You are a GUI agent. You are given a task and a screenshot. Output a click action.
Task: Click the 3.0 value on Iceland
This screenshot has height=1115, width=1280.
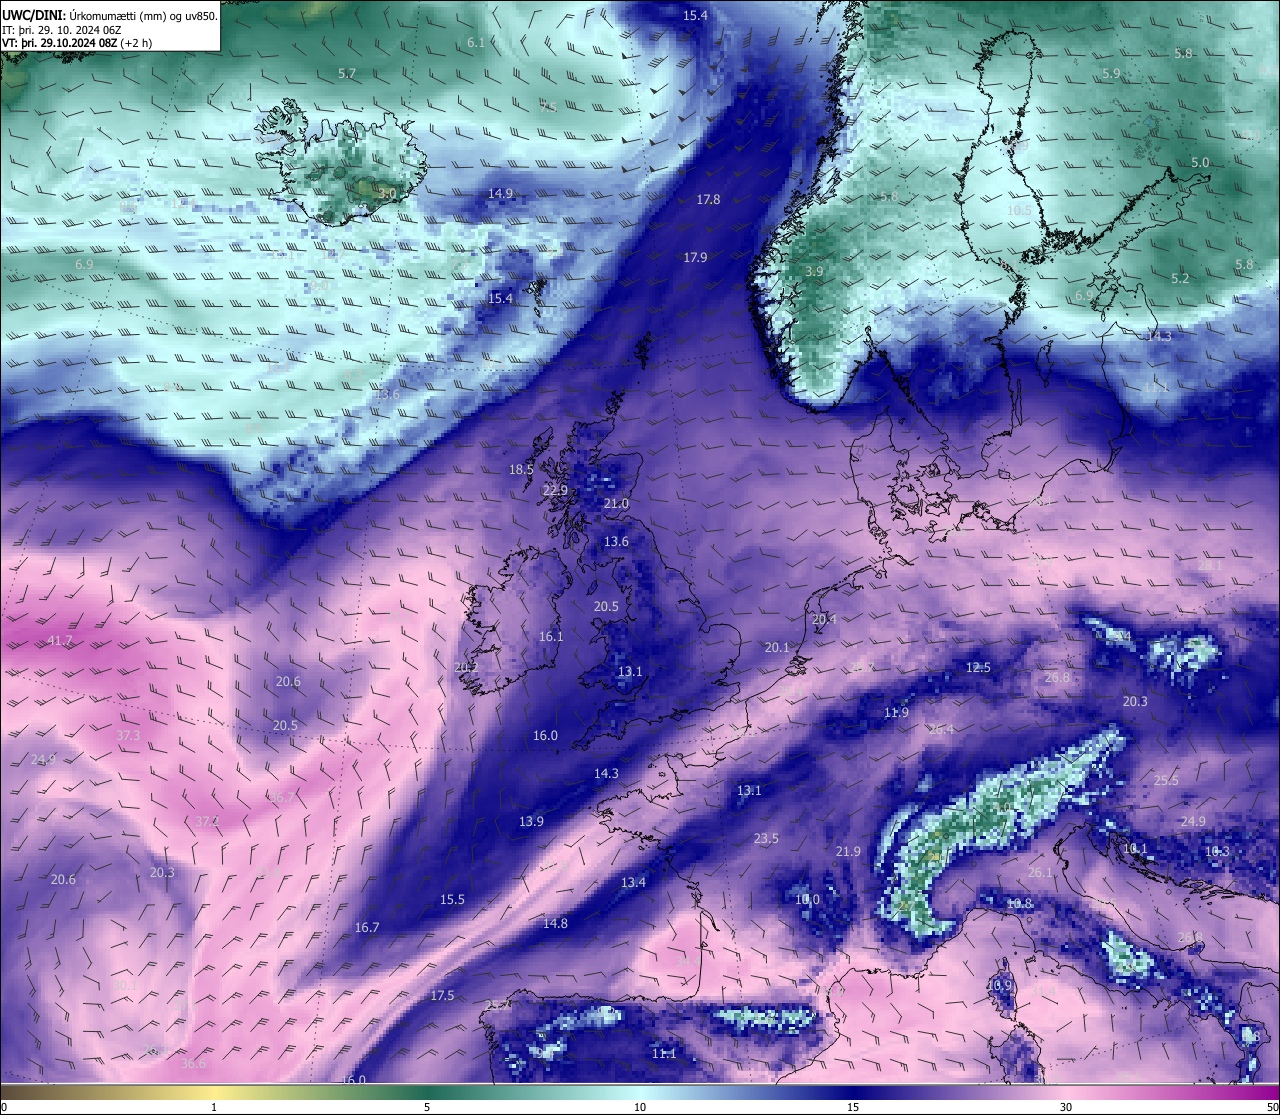(x=388, y=193)
